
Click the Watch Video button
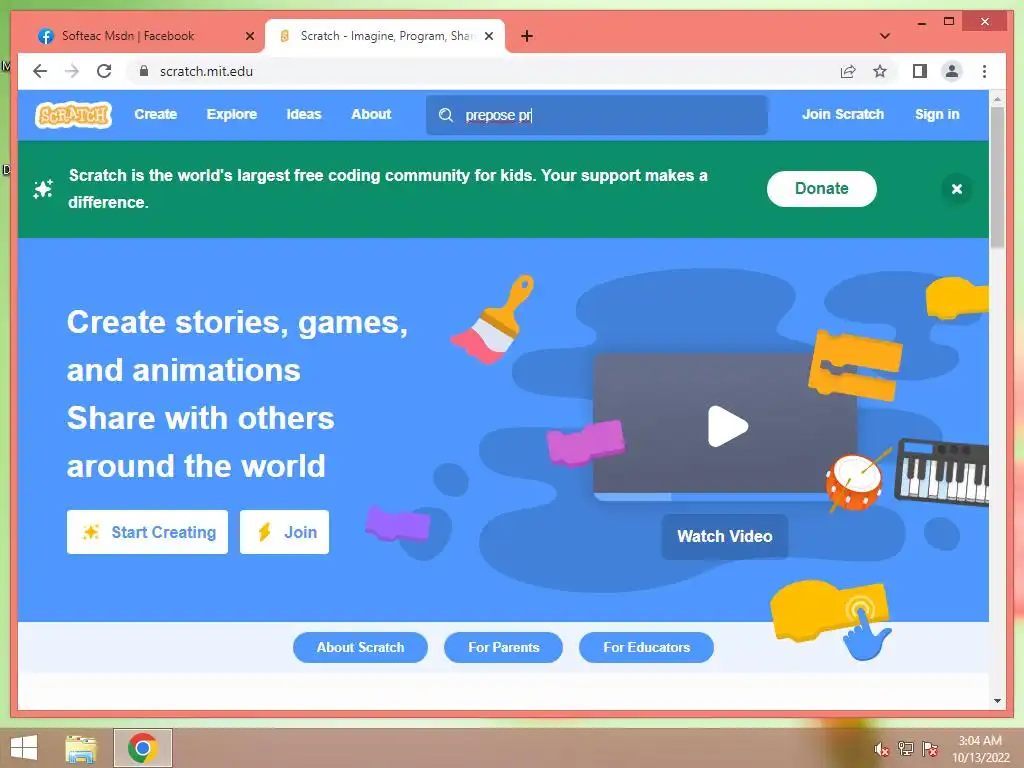(x=724, y=537)
